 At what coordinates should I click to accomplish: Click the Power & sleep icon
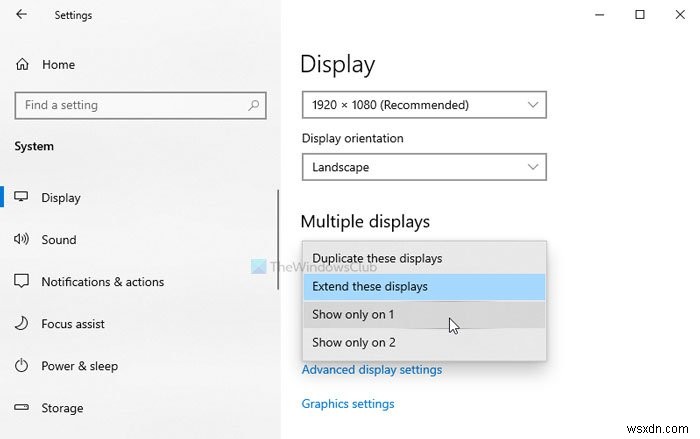[x=22, y=366]
